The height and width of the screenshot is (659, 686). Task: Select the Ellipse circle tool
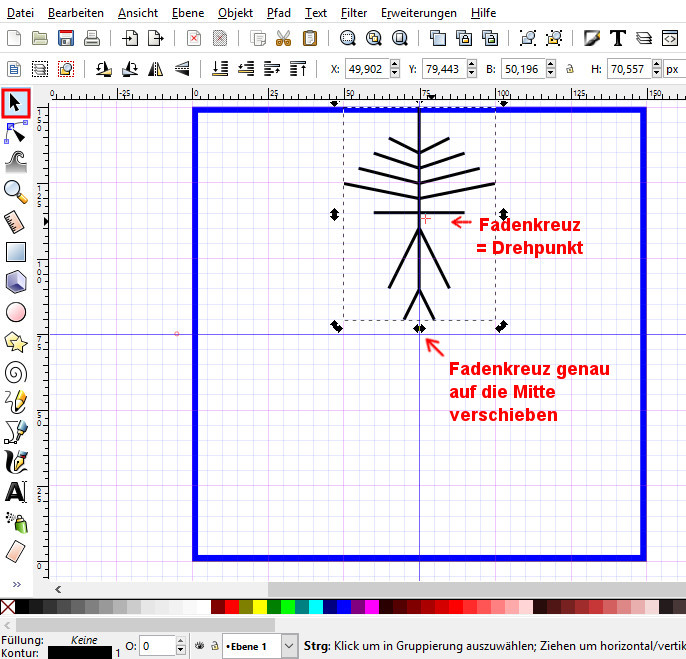coord(16,312)
